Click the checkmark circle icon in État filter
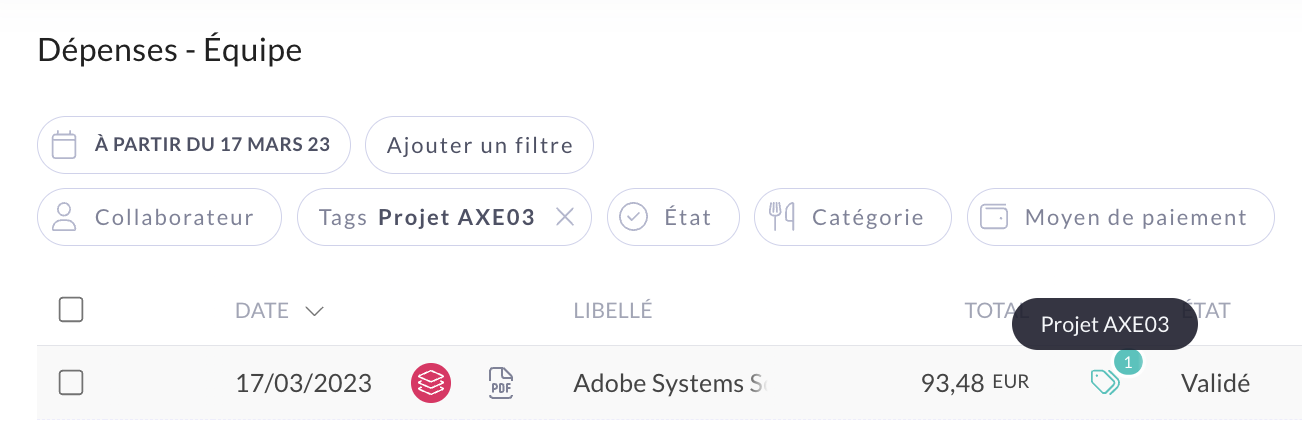 click(x=634, y=217)
